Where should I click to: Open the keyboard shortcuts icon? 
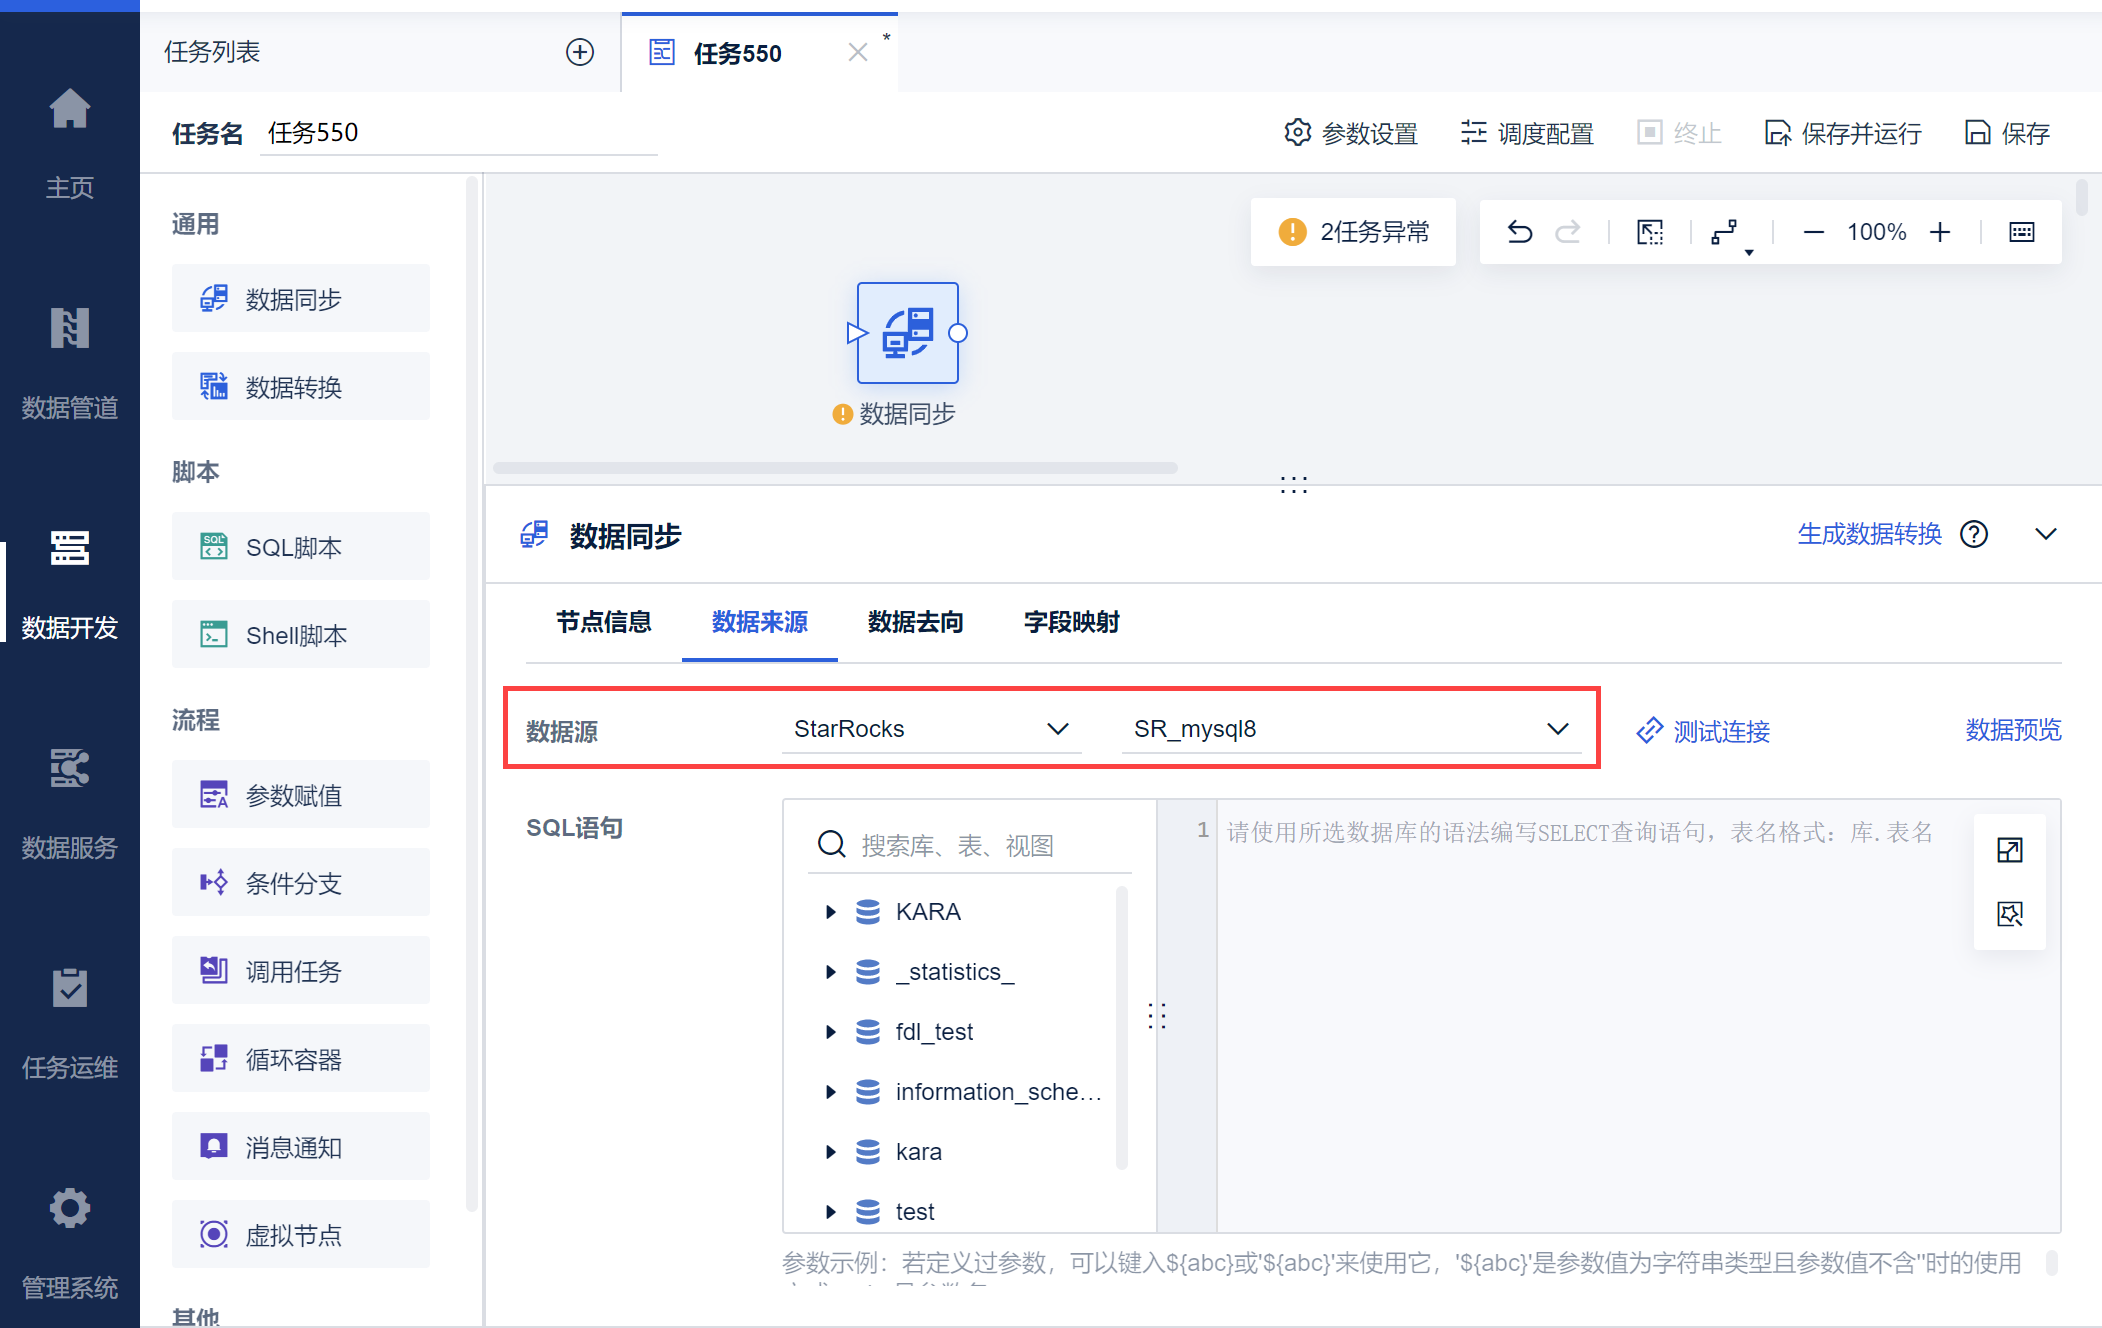[x=2021, y=232]
